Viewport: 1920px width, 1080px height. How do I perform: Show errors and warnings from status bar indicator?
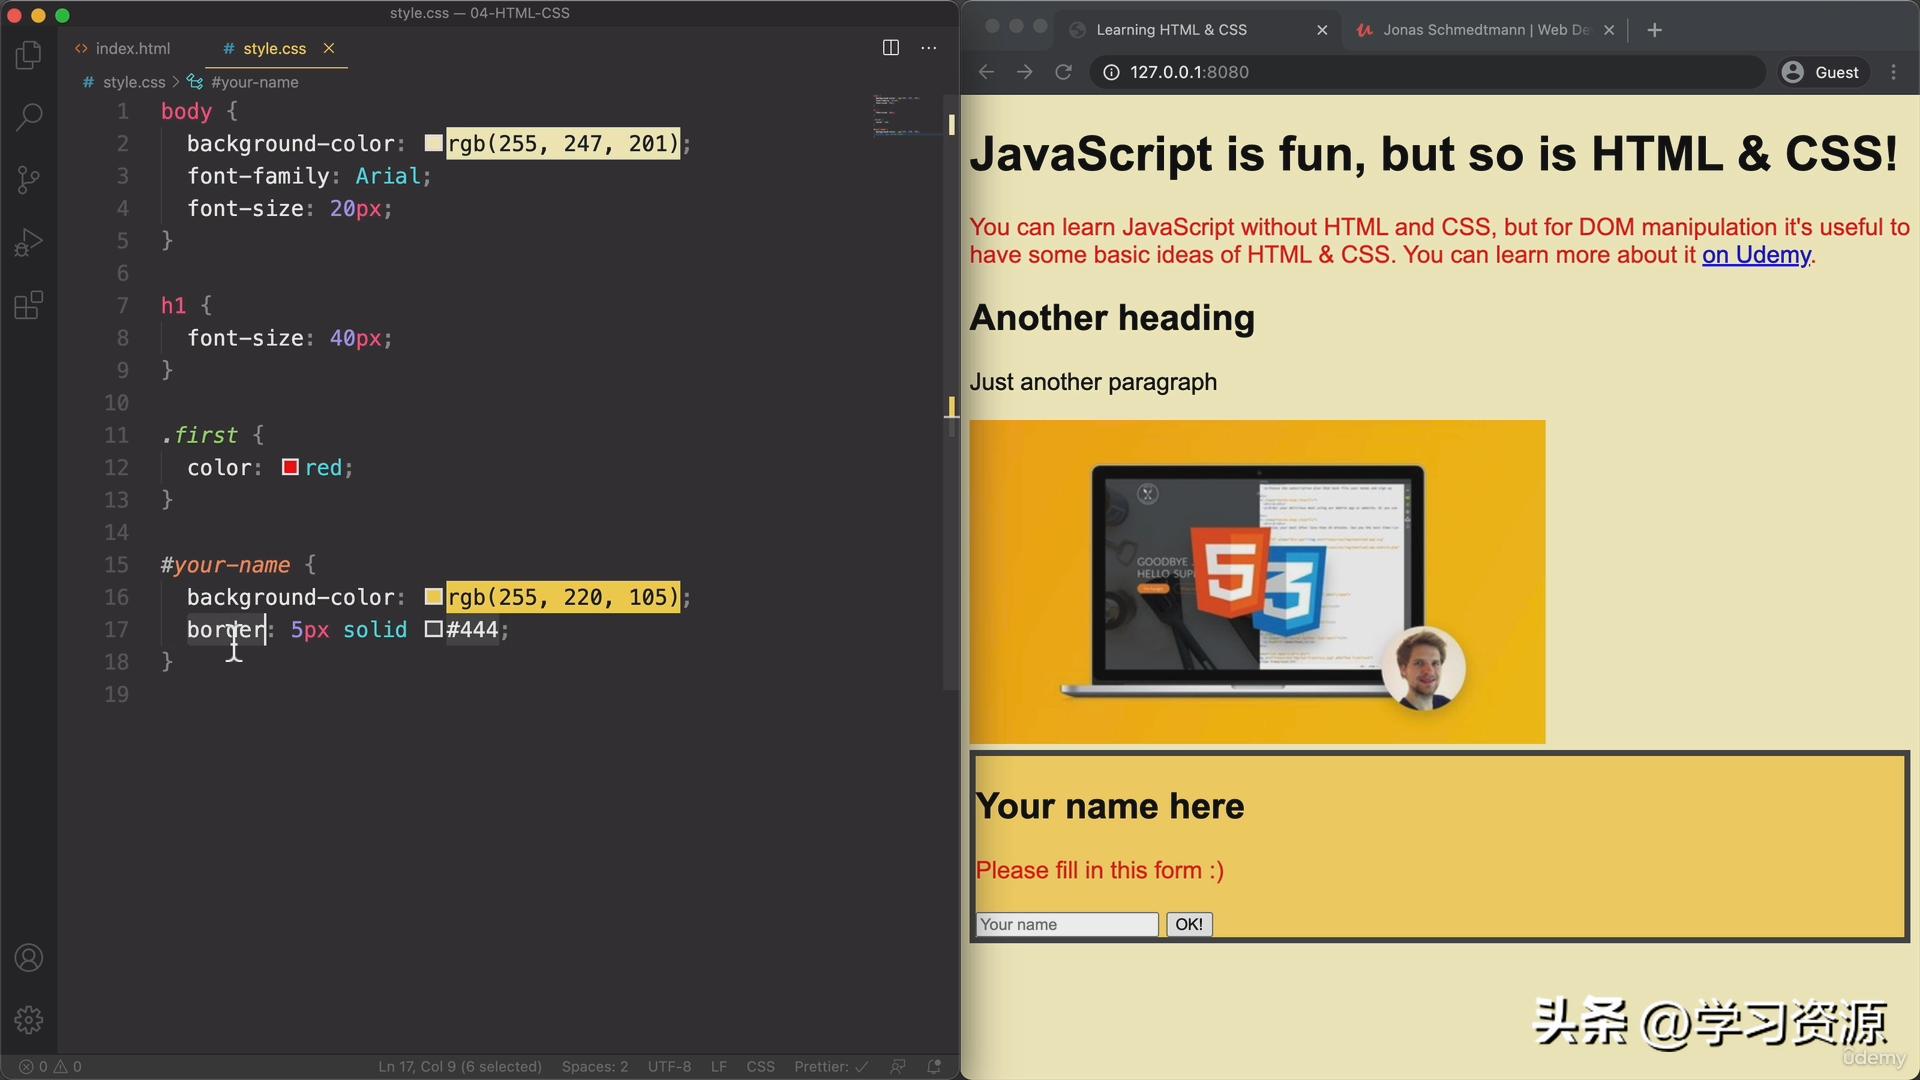tap(45, 1066)
